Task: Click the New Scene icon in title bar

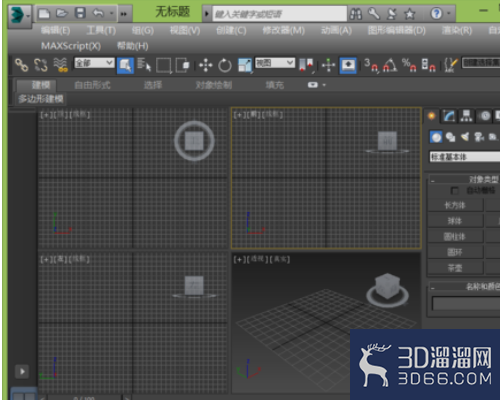Action: [x=44, y=14]
